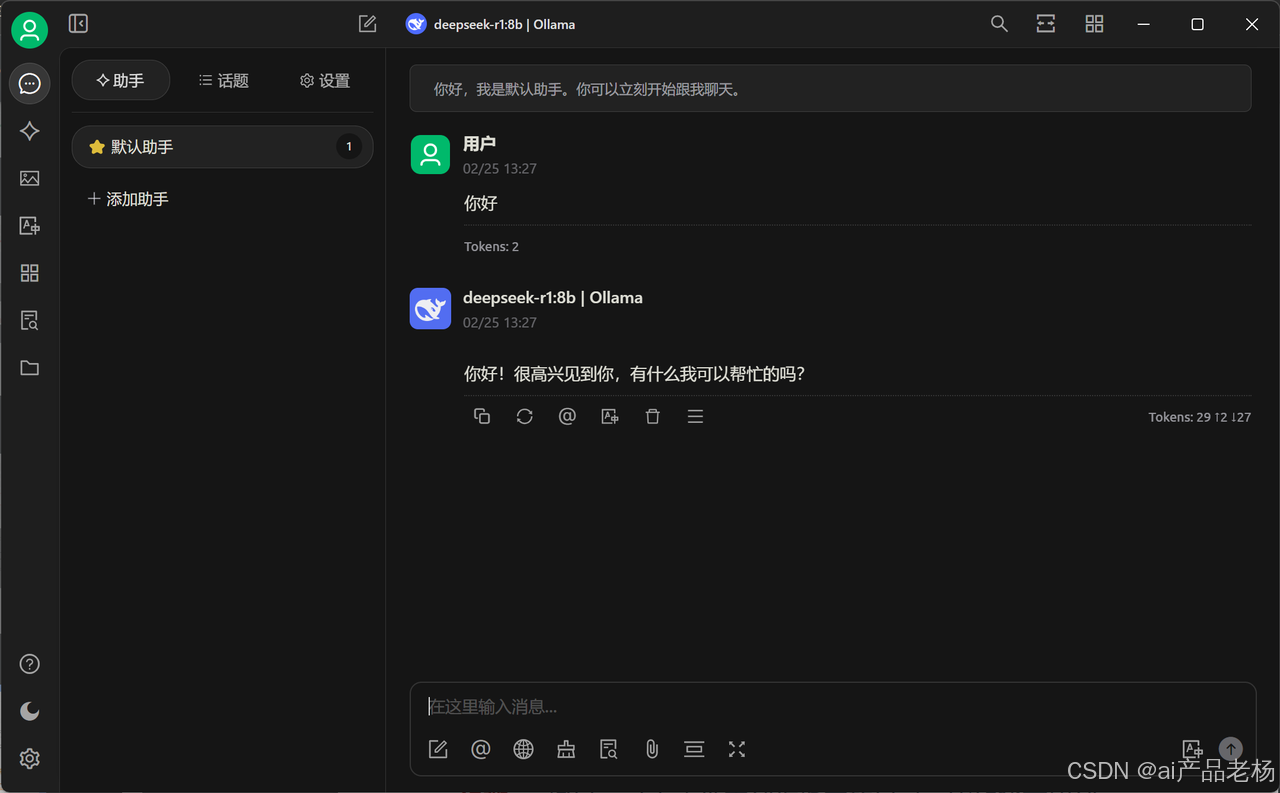
Task: Delete the deepseek reply with trash icon
Action: tap(653, 417)
